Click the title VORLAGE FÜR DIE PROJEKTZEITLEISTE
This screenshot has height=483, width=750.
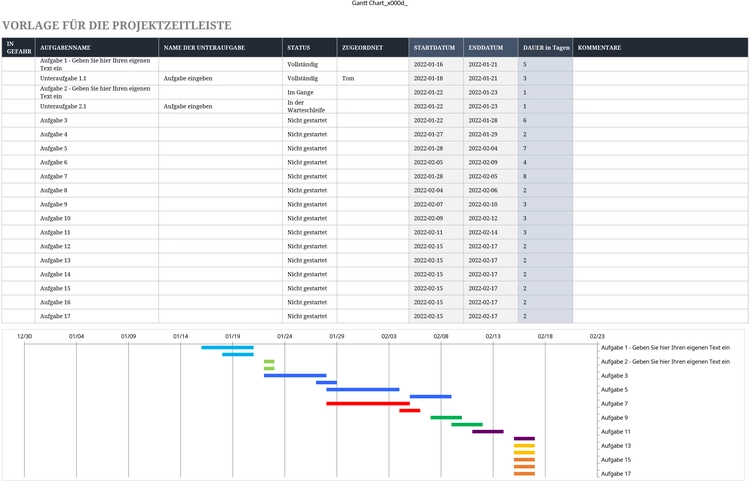(x=117, y=25)
